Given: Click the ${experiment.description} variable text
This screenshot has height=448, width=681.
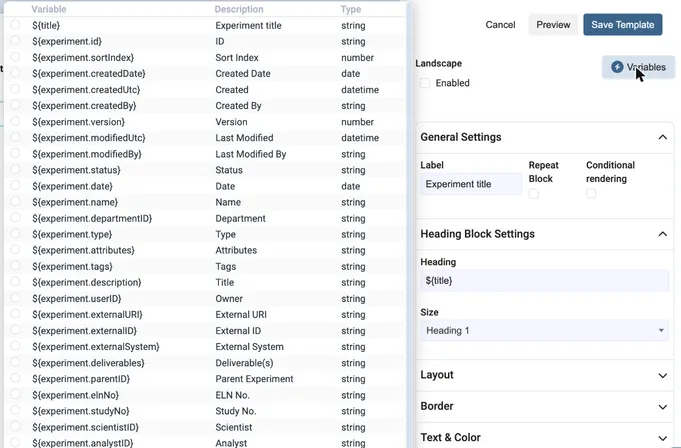Looking at the screenshot, I should (x=86, y=283).
